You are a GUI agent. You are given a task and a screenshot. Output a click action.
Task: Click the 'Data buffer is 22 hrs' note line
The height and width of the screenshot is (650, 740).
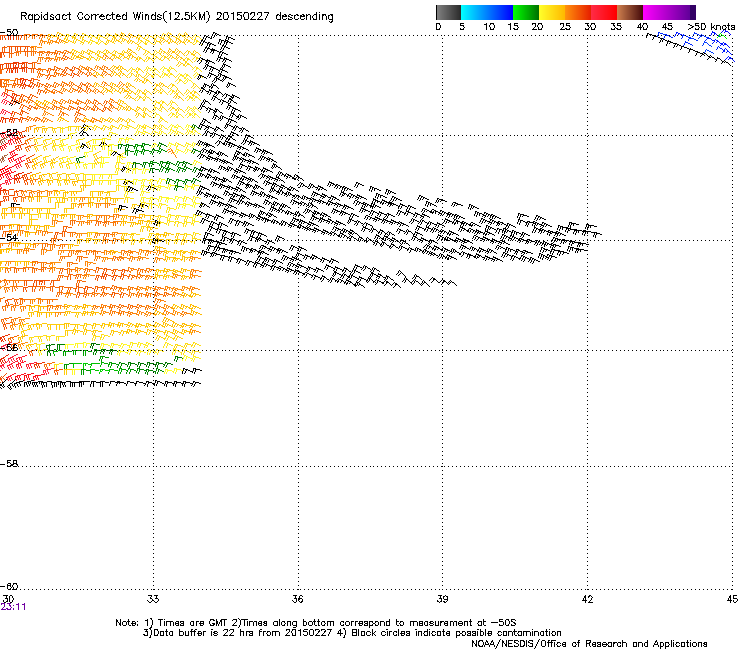pos(352,633)
